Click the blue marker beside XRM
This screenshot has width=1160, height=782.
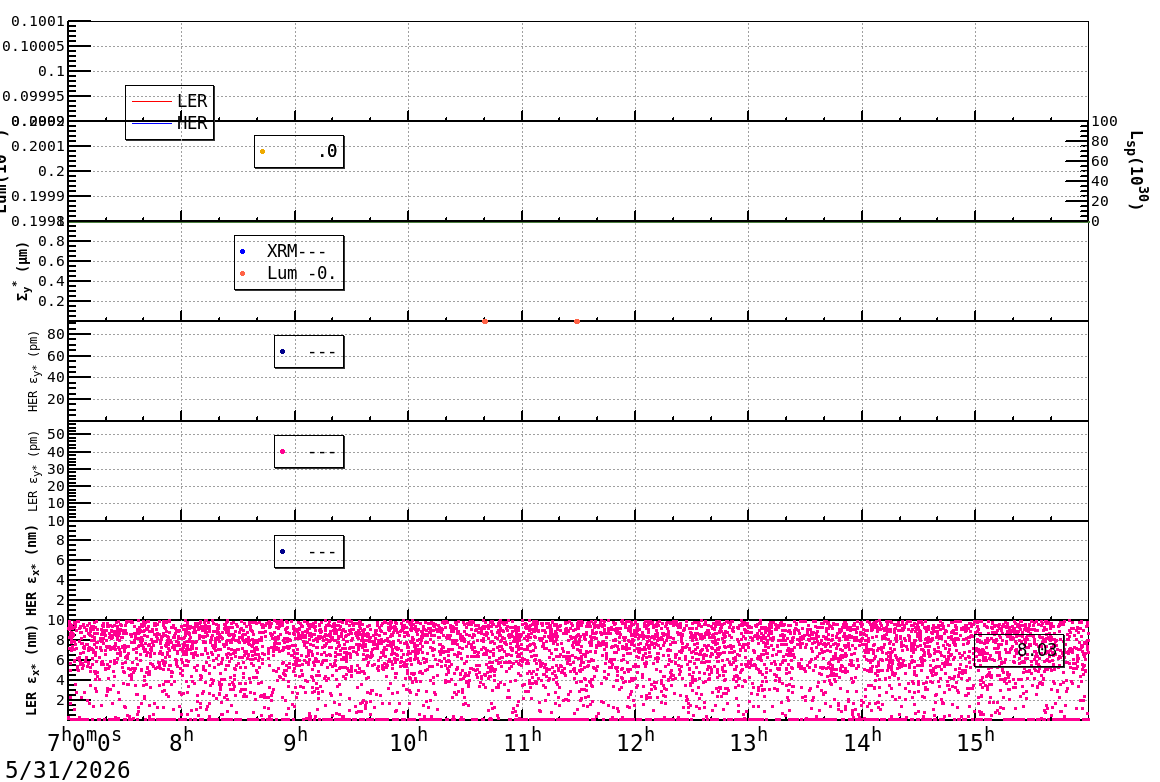[243, 252]
